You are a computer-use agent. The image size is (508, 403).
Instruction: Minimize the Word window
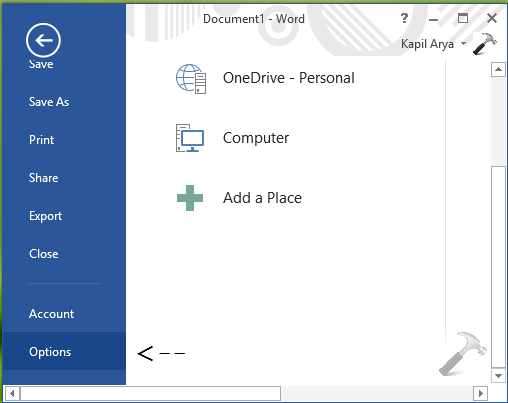[x=433, y=19]
